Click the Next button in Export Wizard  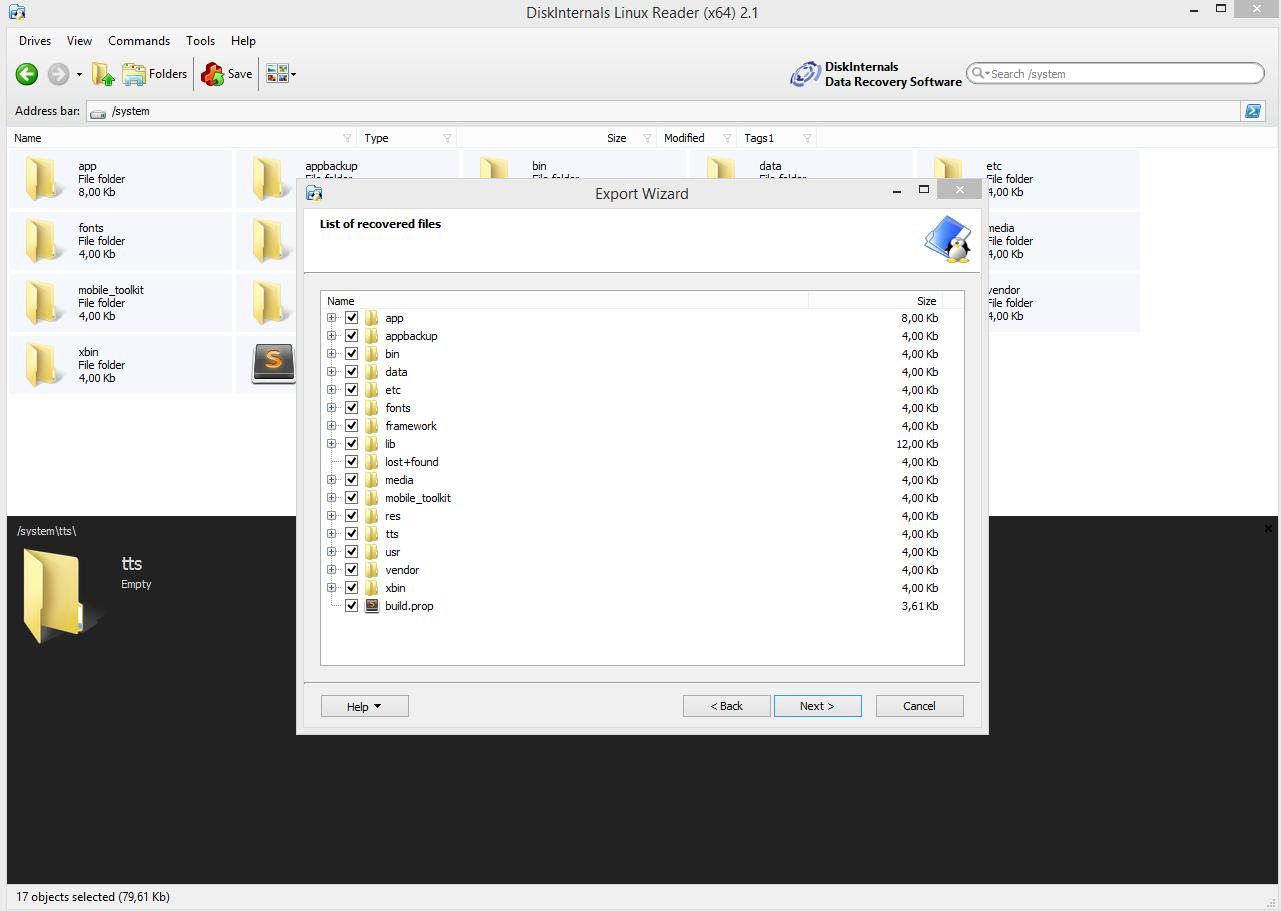[817, 706]
